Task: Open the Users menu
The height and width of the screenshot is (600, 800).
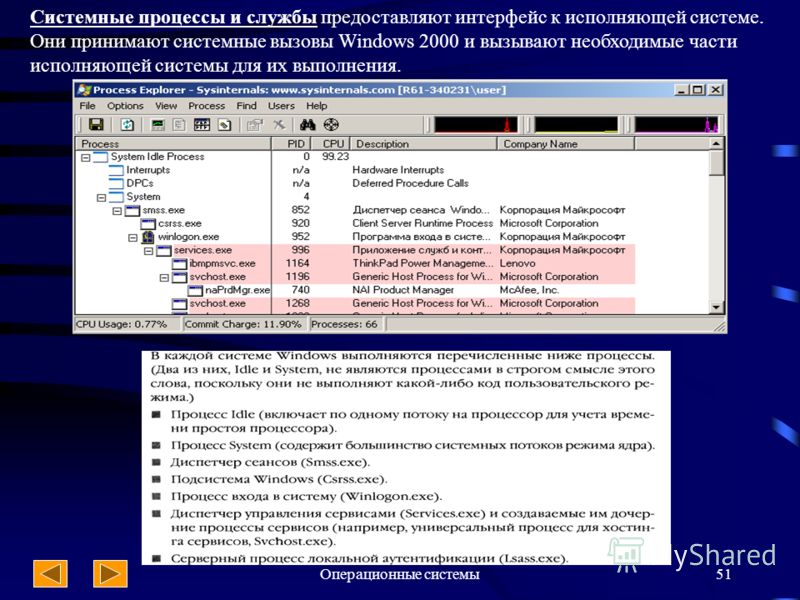Action: [281, 106]
